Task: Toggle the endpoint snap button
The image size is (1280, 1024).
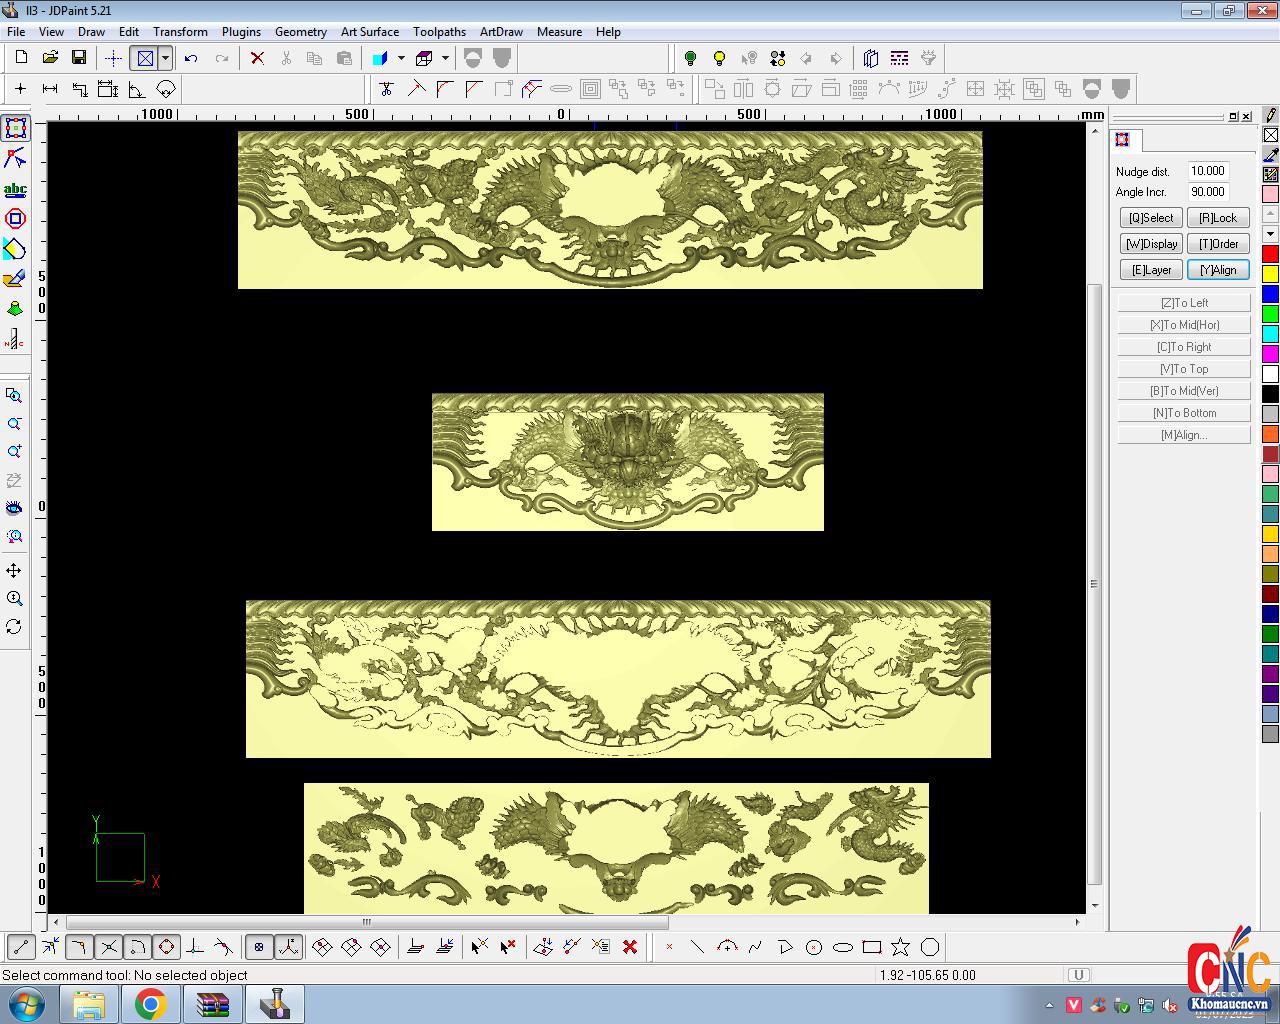Action: click(x=20, y=947)
